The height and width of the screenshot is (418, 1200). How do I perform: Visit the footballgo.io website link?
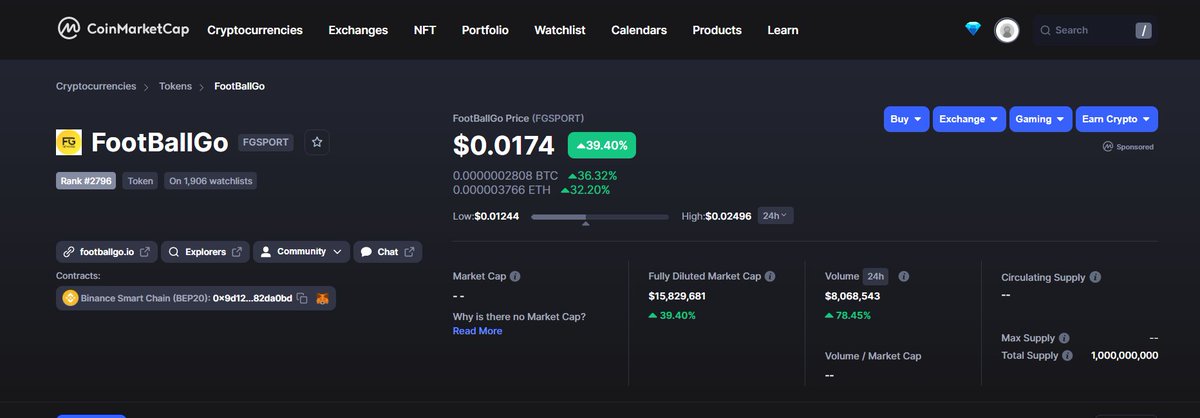pyautogui.click(x=107, y=252)
